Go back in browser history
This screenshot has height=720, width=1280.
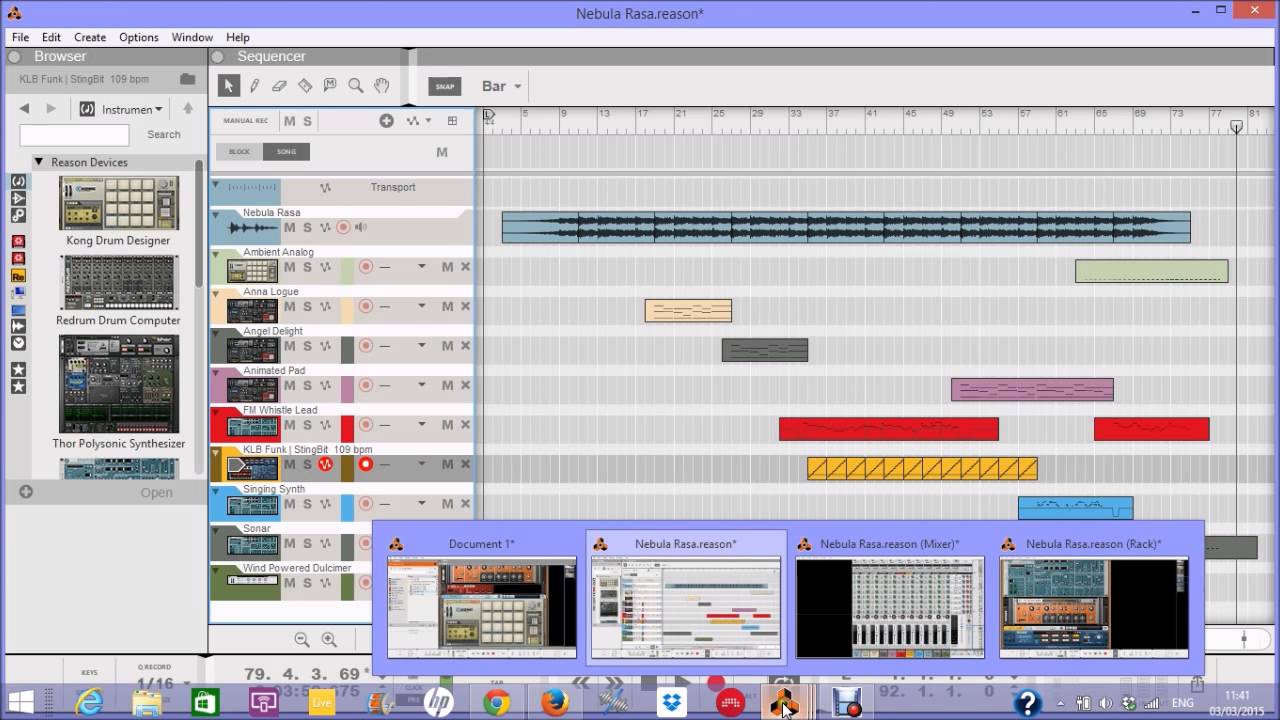(24, 108)
